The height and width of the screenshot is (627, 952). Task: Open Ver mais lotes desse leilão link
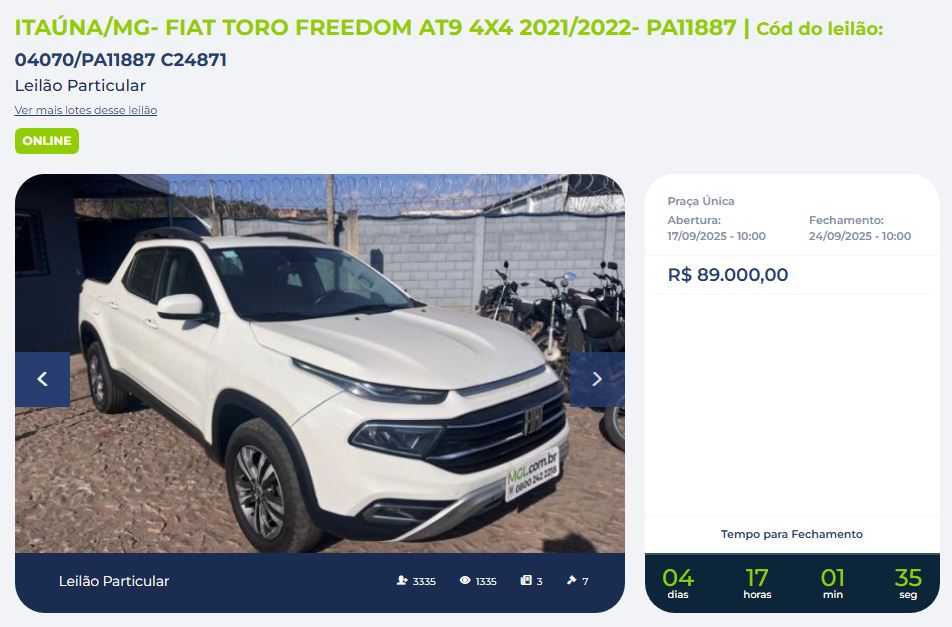pyautogui.click(x=86, y=110)
